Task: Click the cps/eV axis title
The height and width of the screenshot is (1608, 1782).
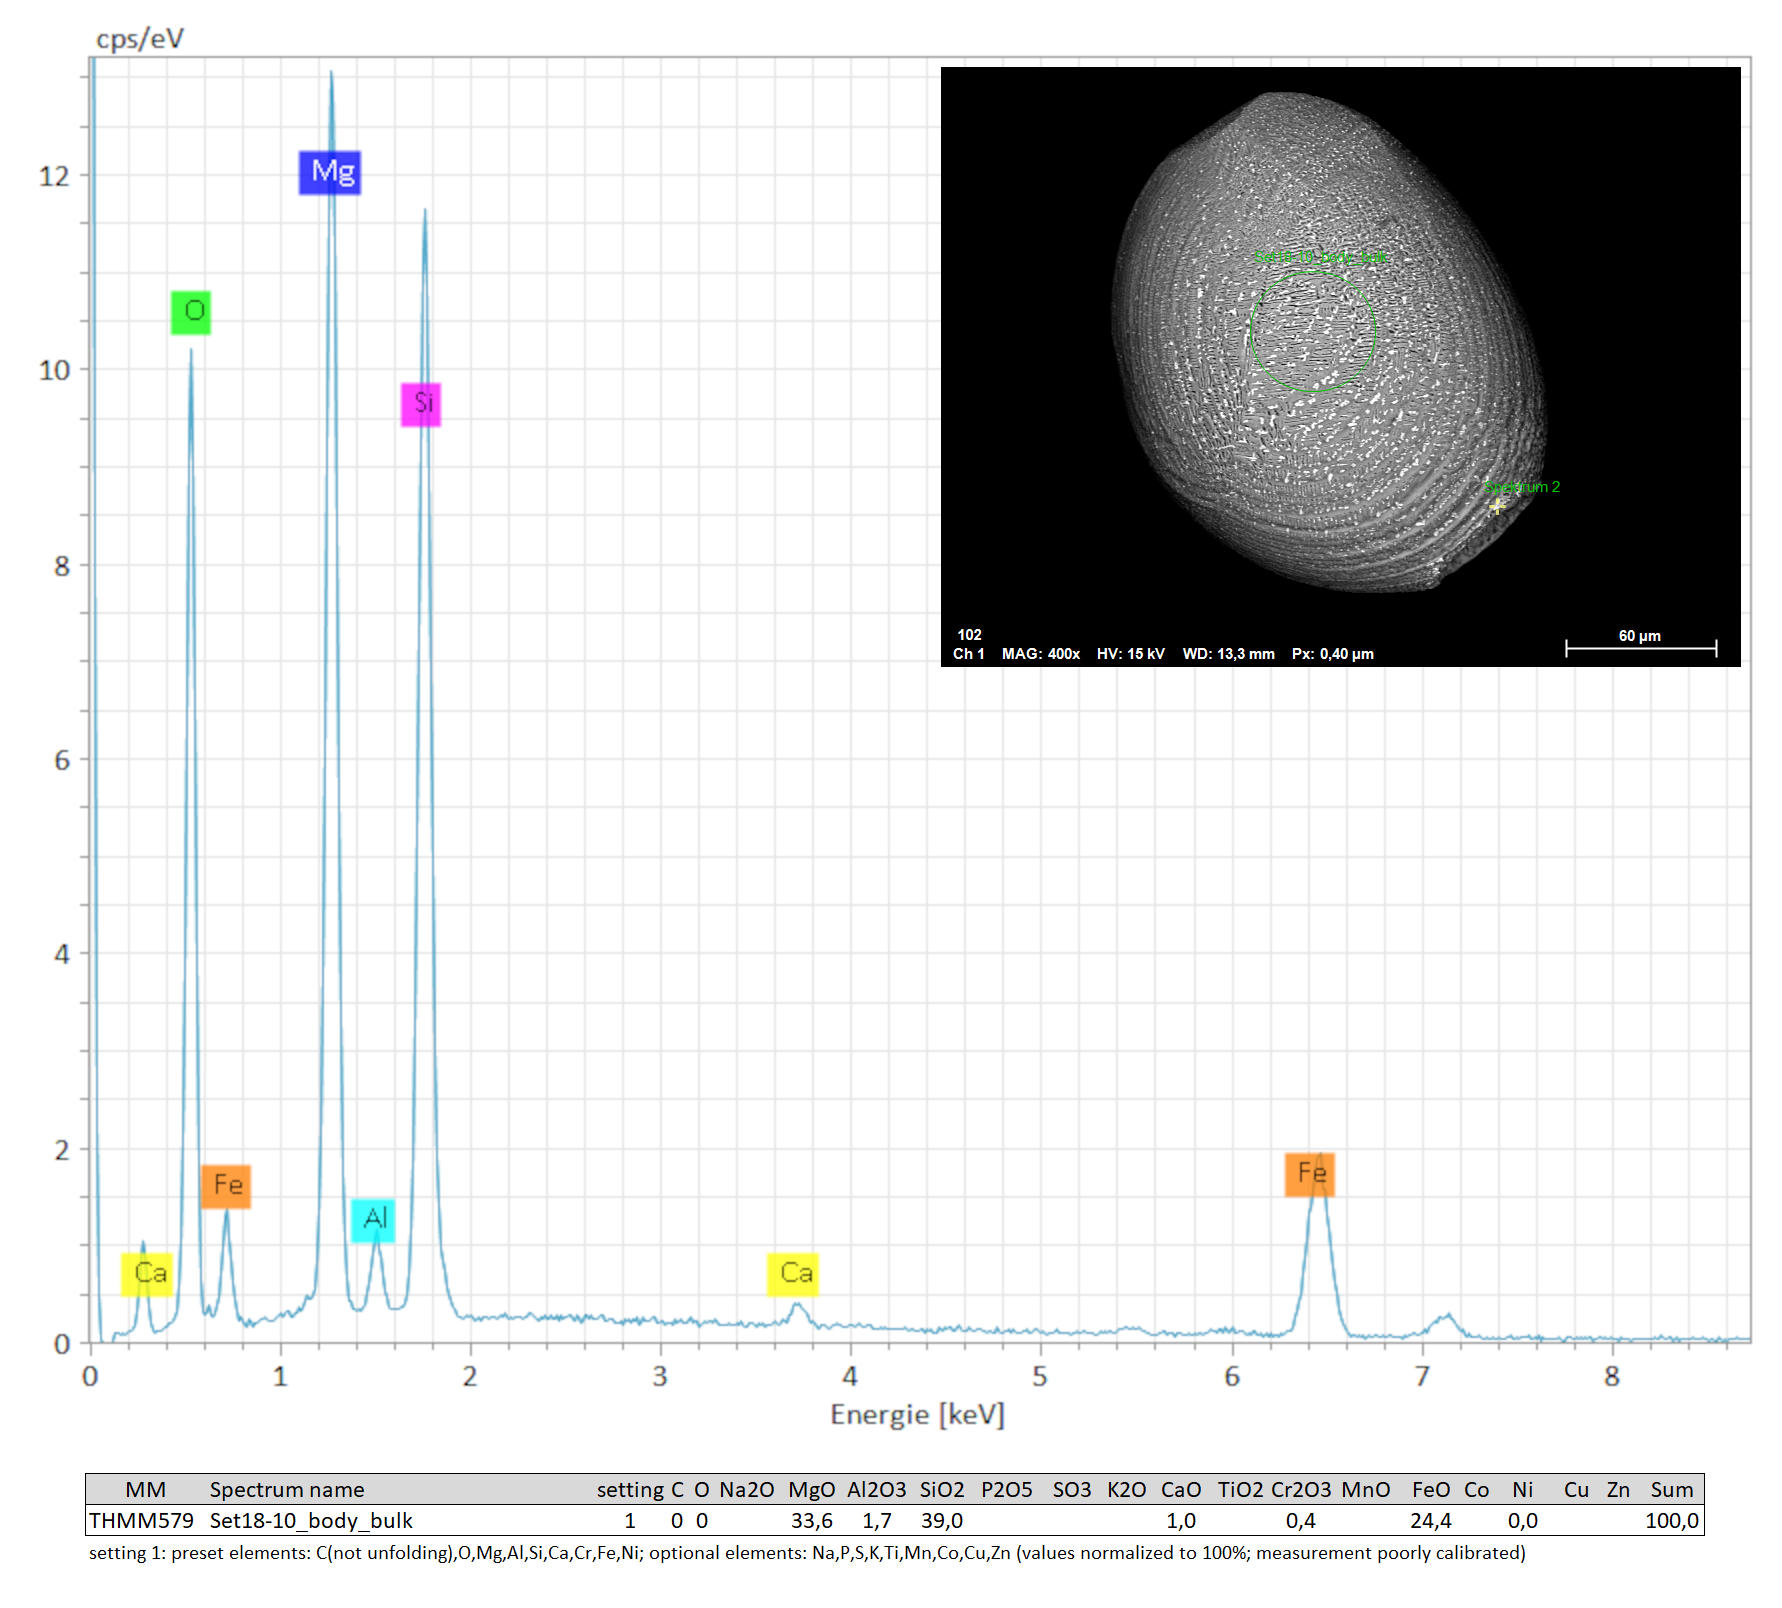Action: (140, 39)
